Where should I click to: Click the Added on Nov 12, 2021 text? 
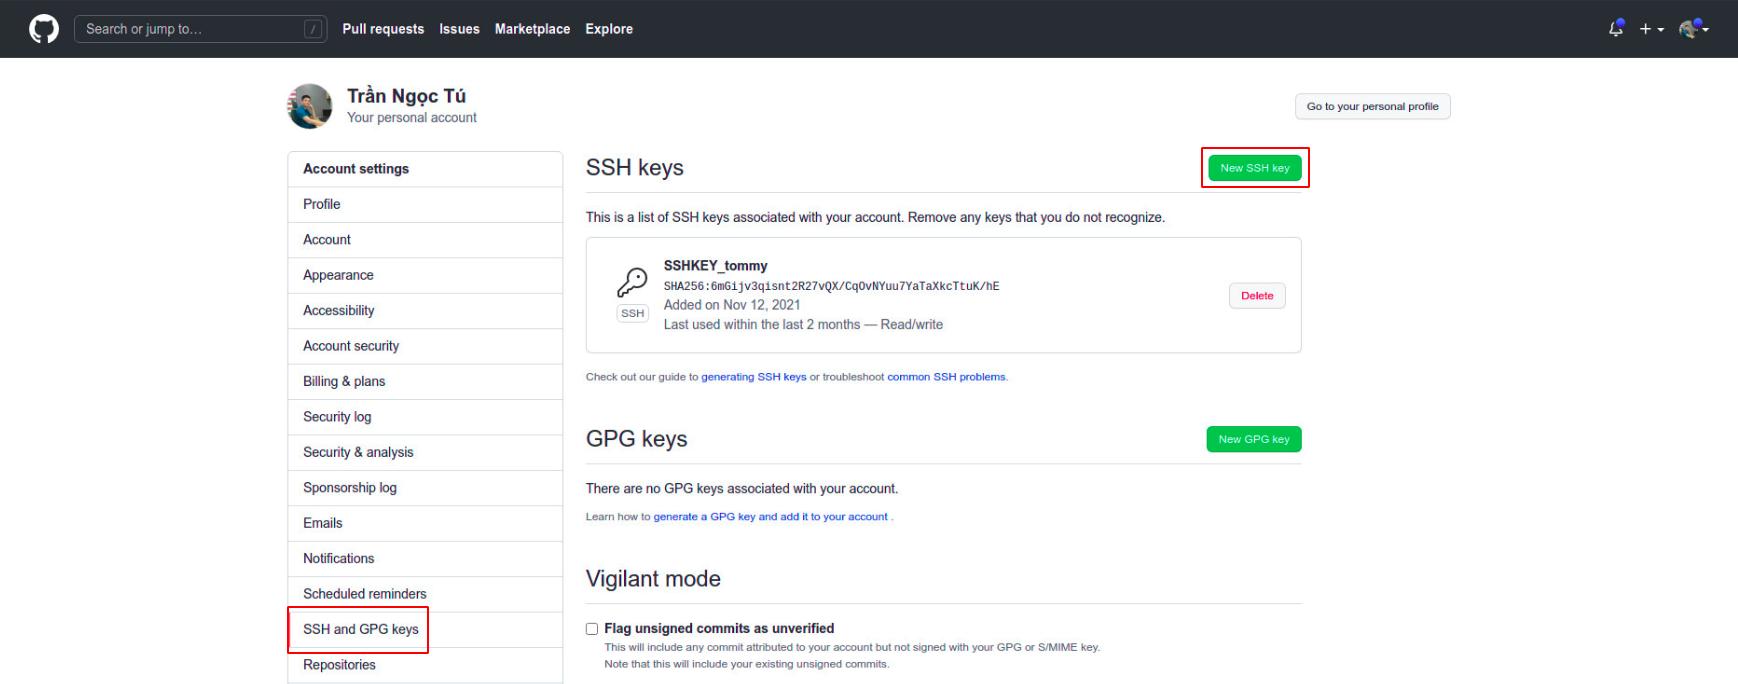(732, 305)
